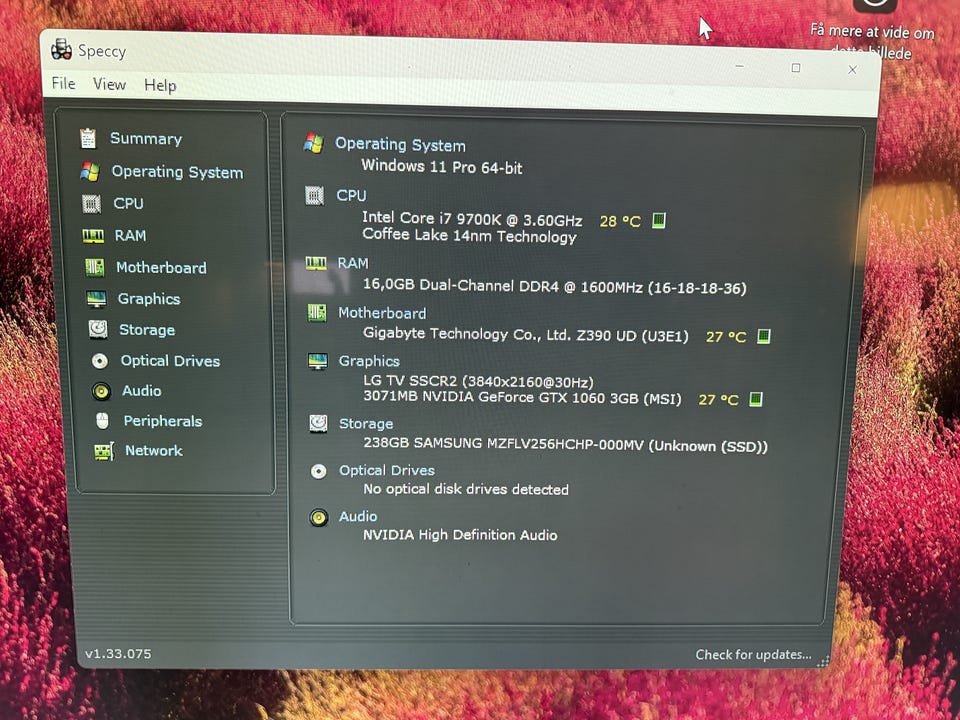Viewport: 960px width, 720px height.
Task: Select Optical Drives in the sidebar
Action: 170,361
